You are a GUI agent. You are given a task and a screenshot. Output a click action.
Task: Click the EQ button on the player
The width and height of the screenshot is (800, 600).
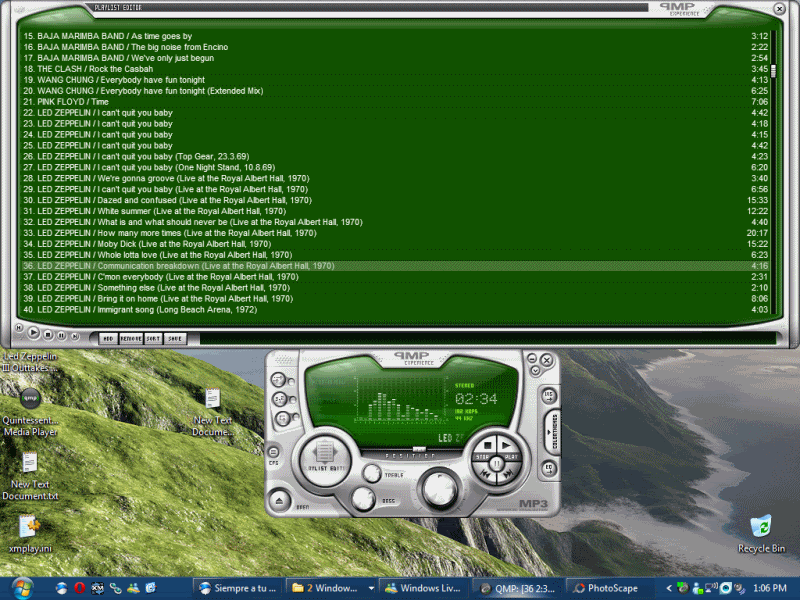click(548, 468)
